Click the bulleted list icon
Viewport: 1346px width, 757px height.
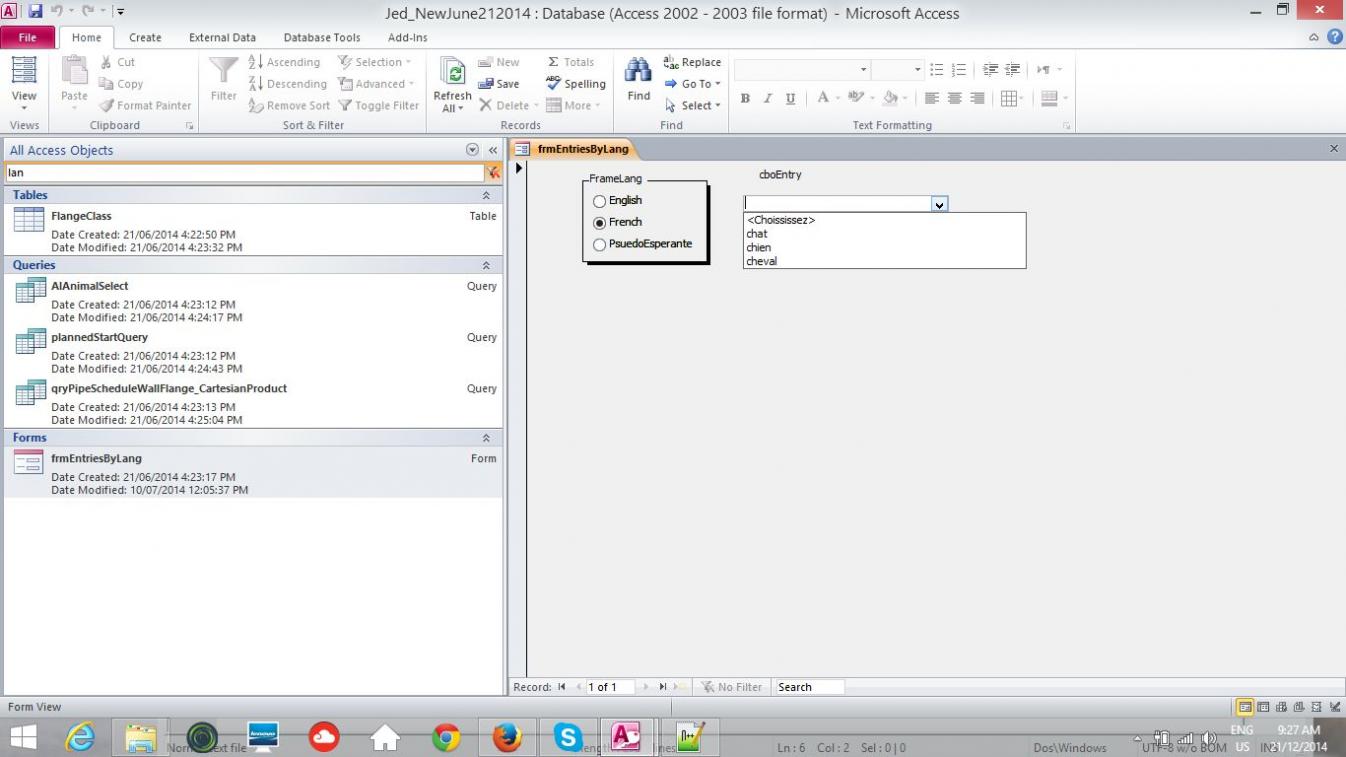pos(937,70)
